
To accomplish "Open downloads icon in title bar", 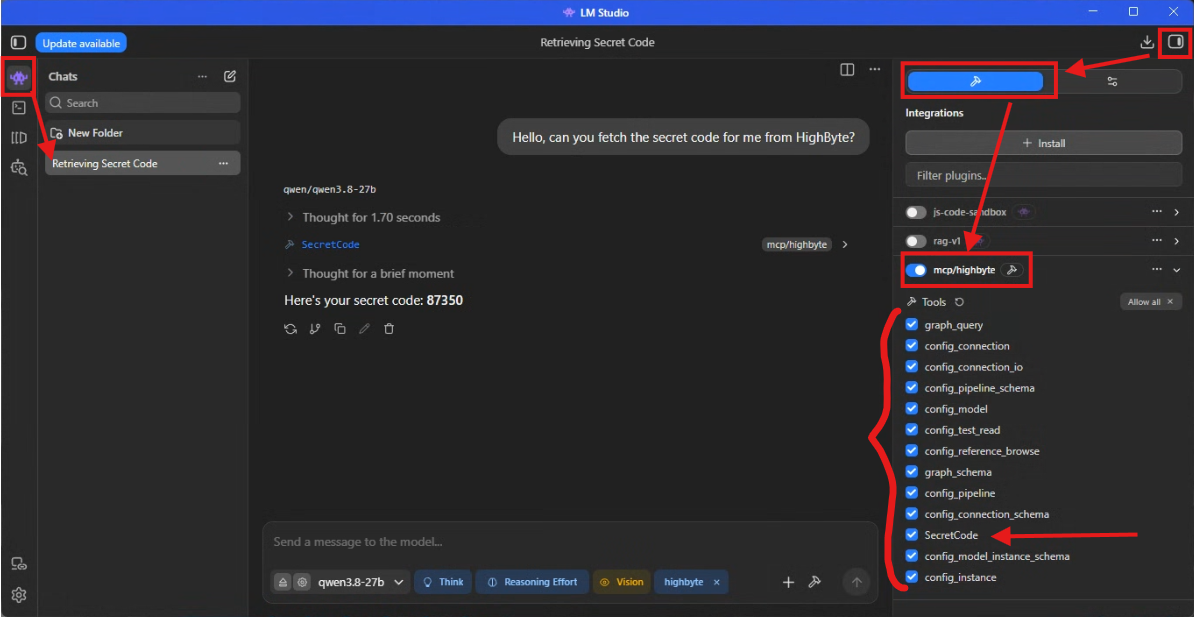I will point(1147,43).
